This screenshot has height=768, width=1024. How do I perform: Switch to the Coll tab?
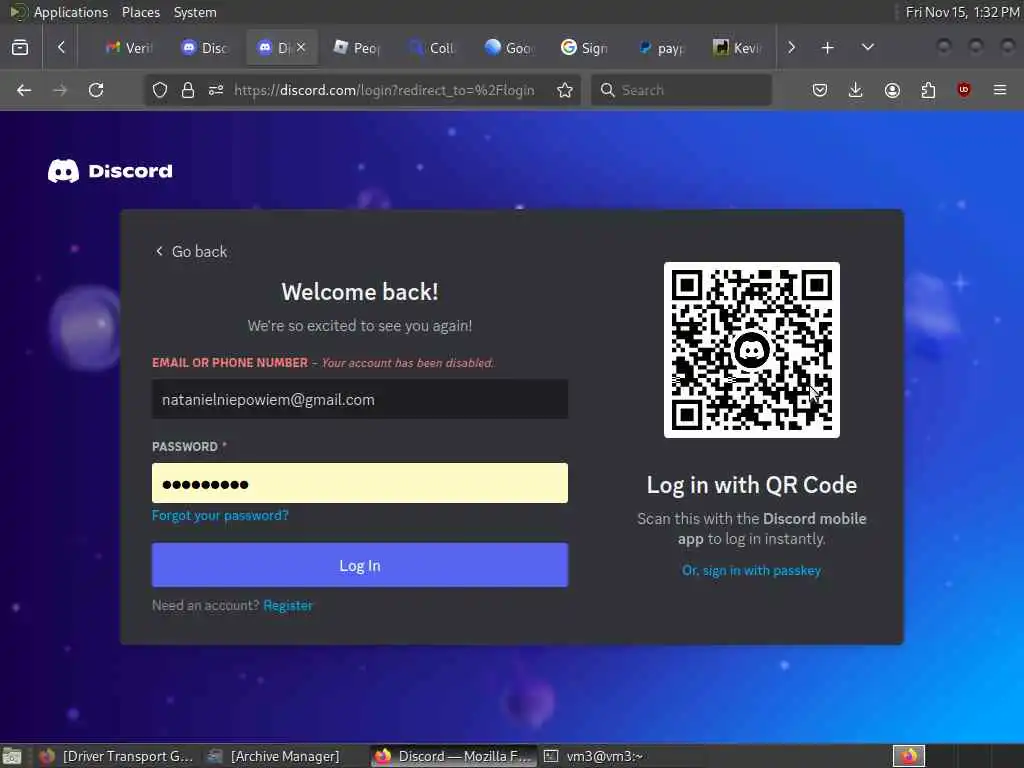click(x=432, y=48)
